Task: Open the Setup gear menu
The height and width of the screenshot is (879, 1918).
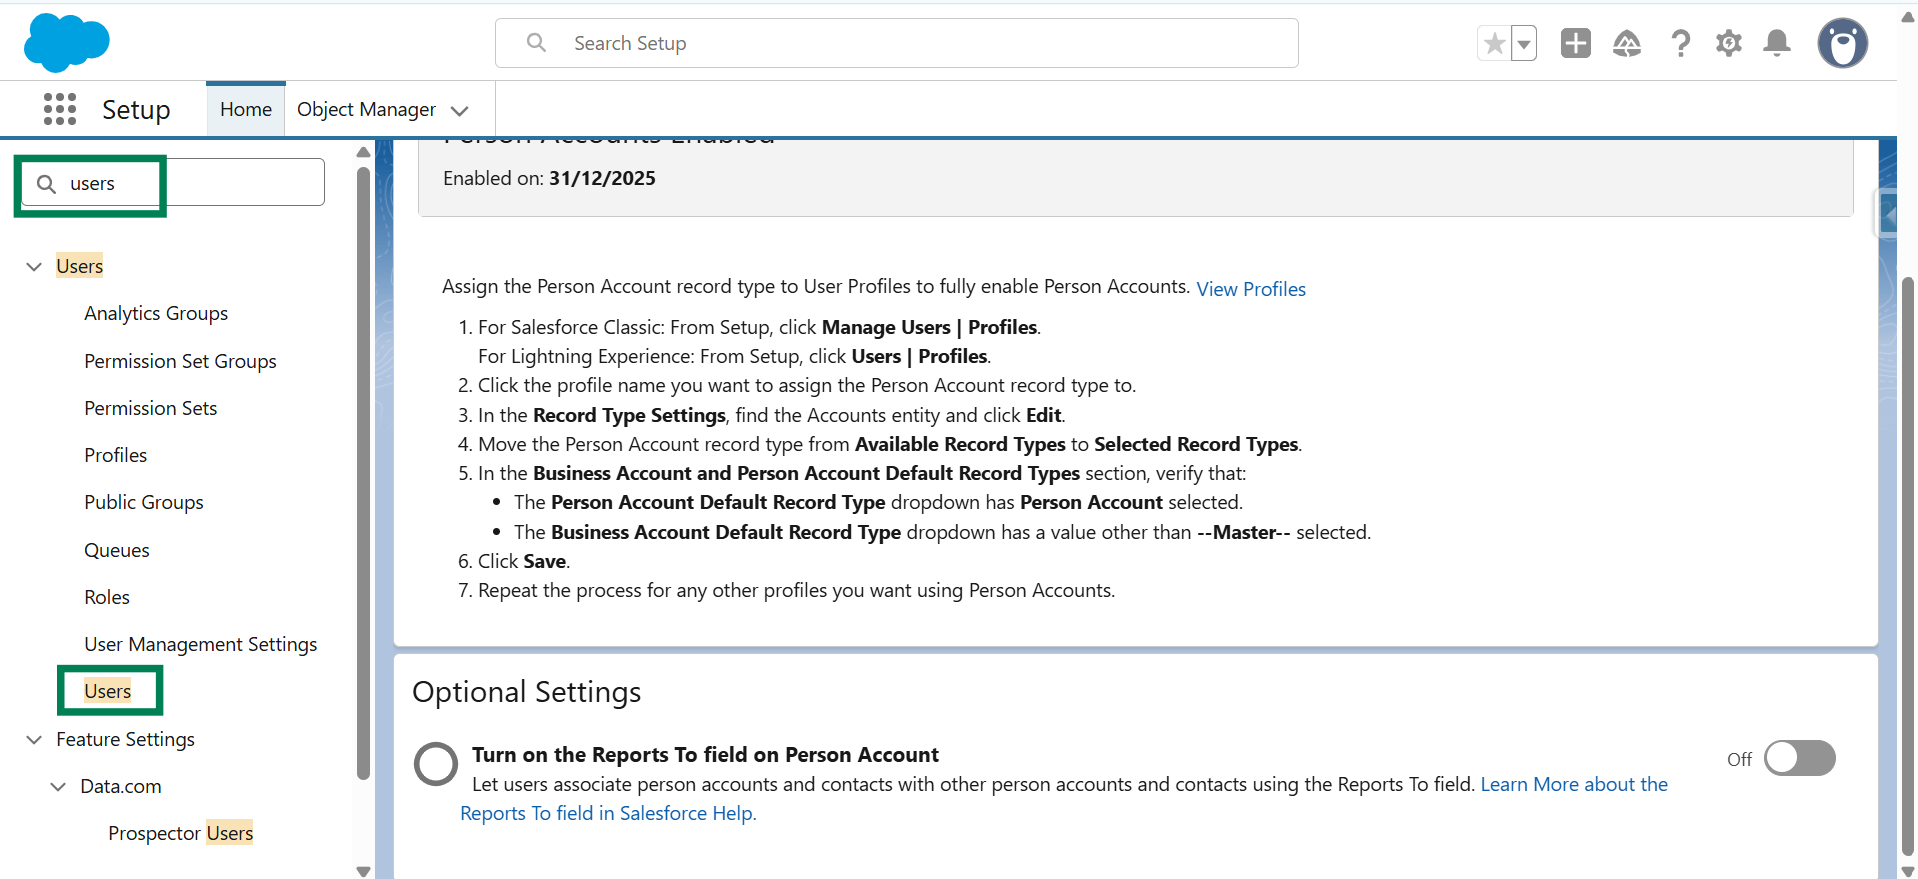Action: coord(1728,43)
